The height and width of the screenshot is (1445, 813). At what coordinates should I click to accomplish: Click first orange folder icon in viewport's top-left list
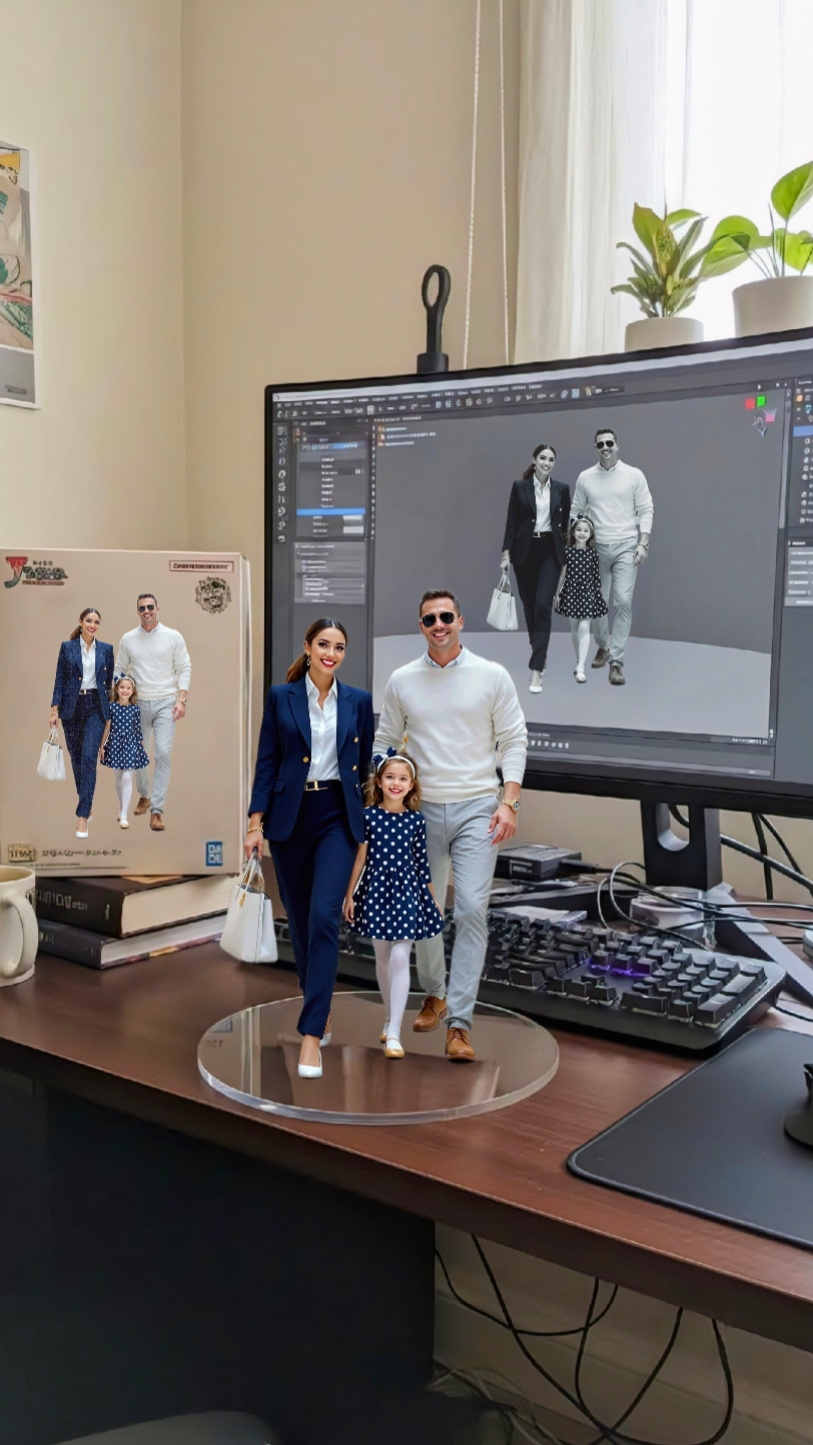coord(381,427)
